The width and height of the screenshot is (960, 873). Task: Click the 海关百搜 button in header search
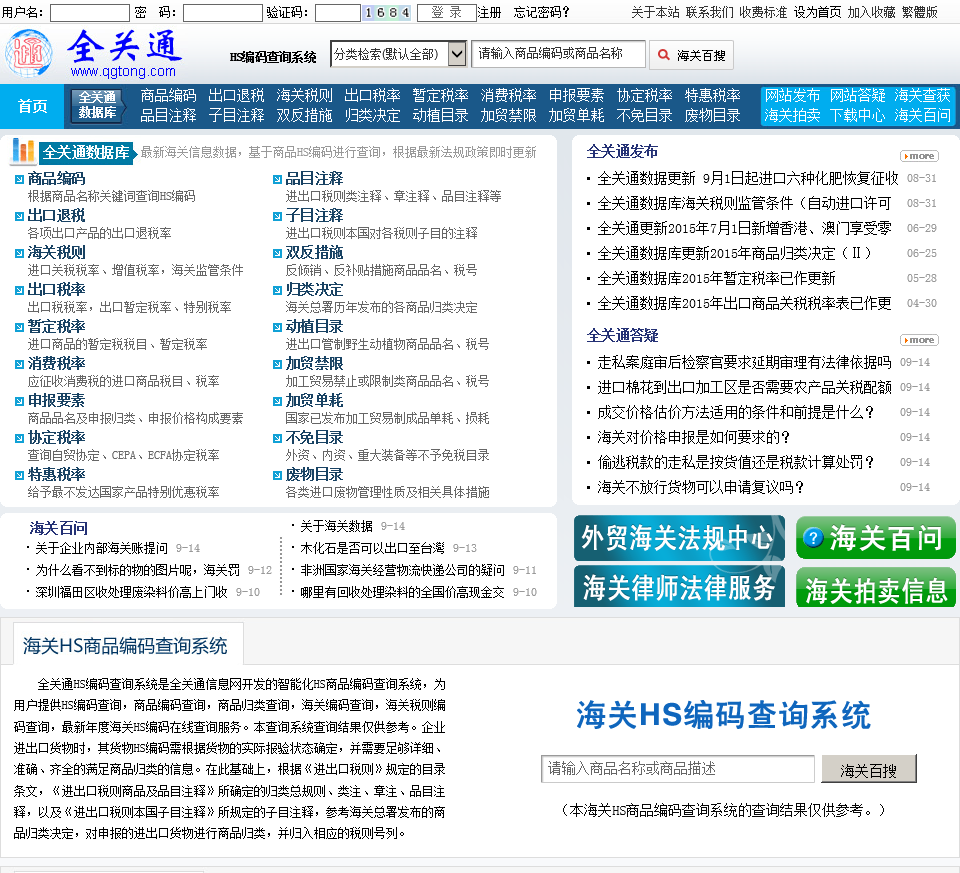690,55
